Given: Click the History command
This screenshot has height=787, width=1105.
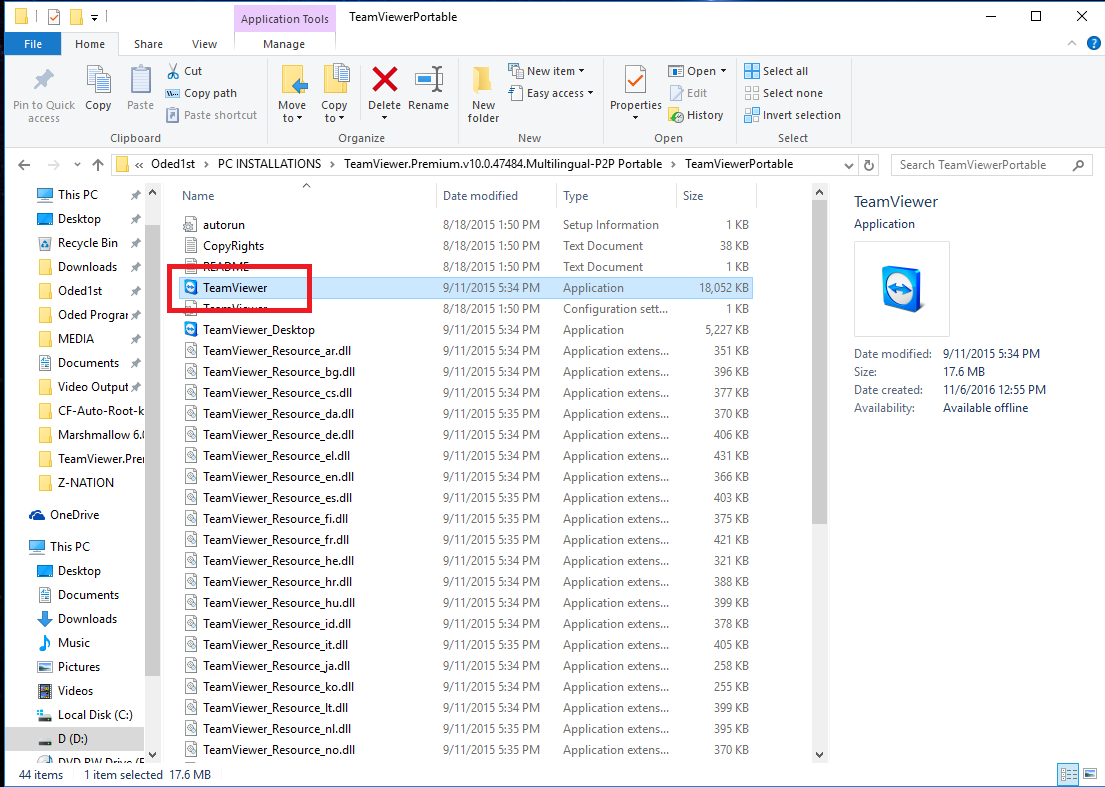Looking at the screenshot, I should click(x=696, y=115).
